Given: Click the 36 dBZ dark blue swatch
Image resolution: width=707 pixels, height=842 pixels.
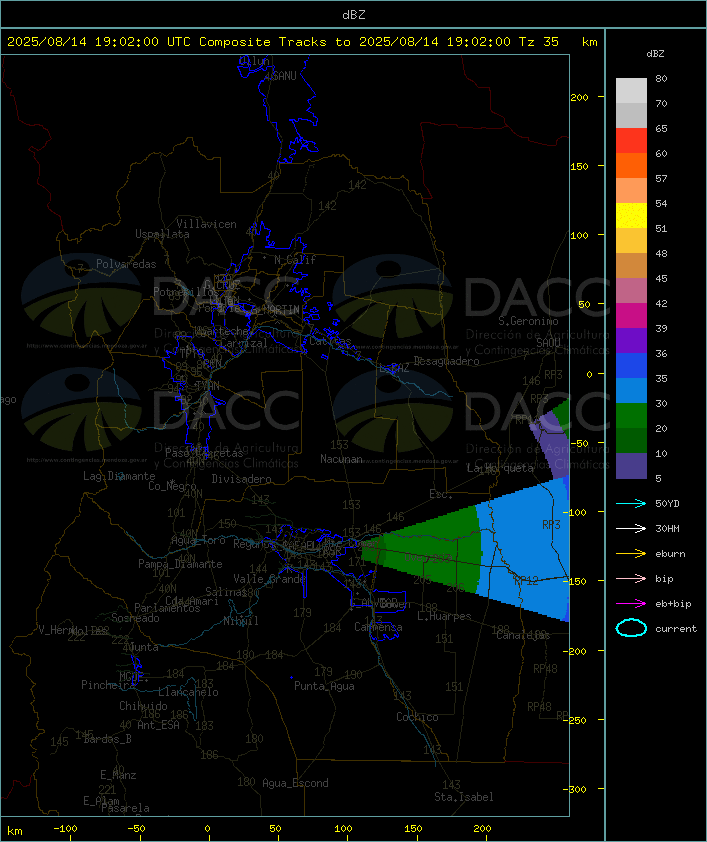Looking at the screenshot, I should [631, 366].
